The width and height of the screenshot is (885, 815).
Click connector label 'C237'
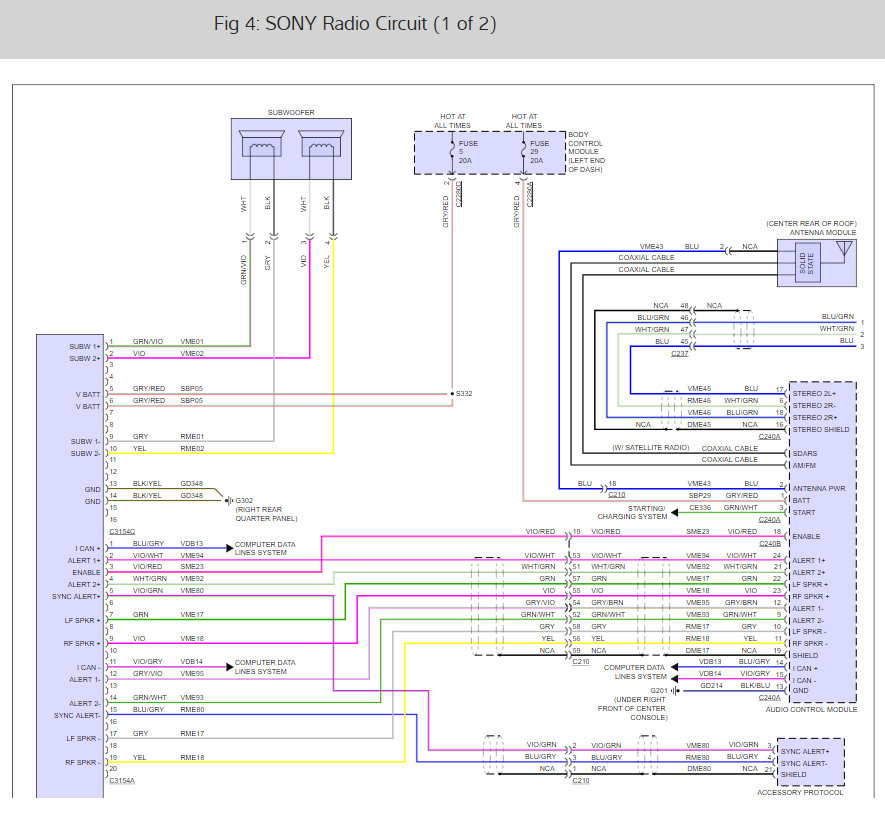pos(680,353)
